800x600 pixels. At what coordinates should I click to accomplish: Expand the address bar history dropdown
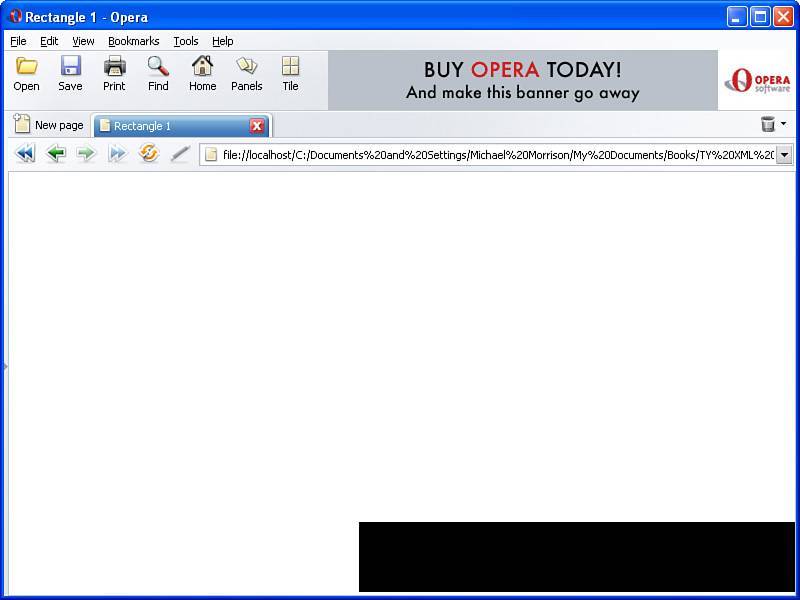coord(784,155)
